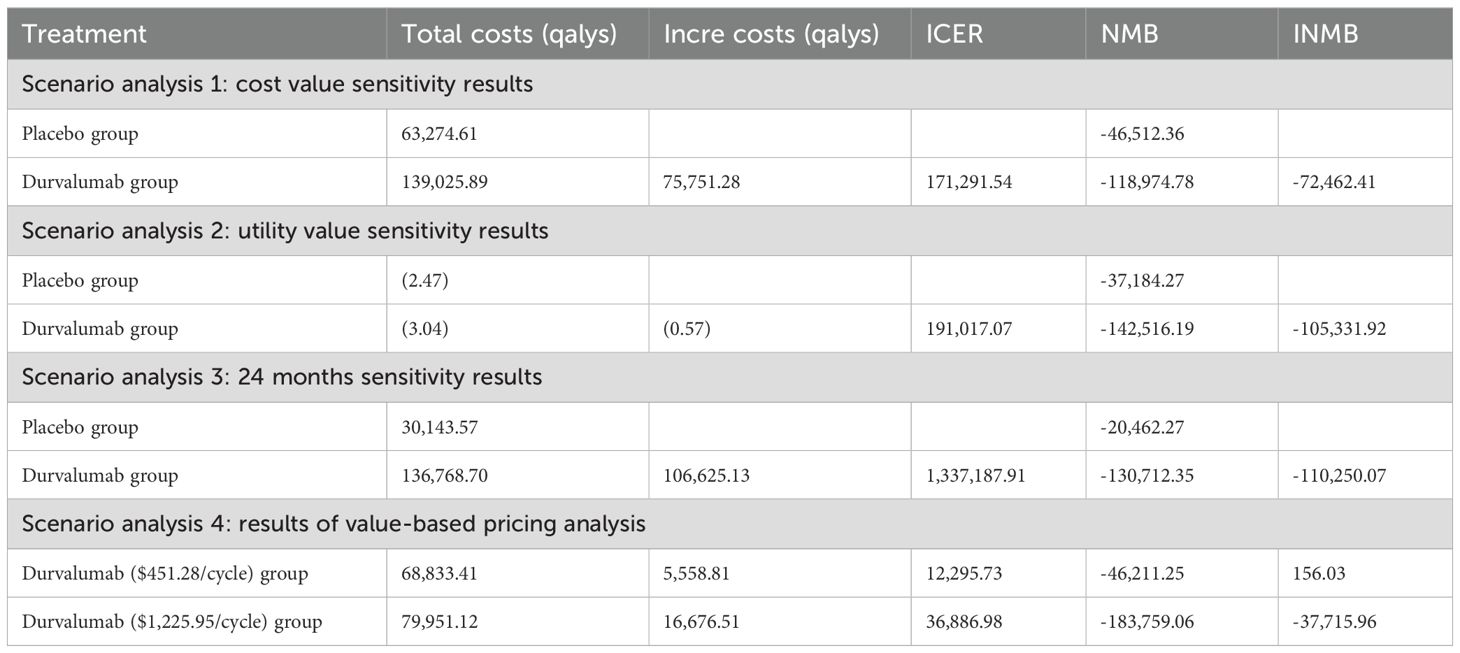Select the (0.57) incremental qalys cell
Screen dimensions: 1460x653
pos(686,329)
